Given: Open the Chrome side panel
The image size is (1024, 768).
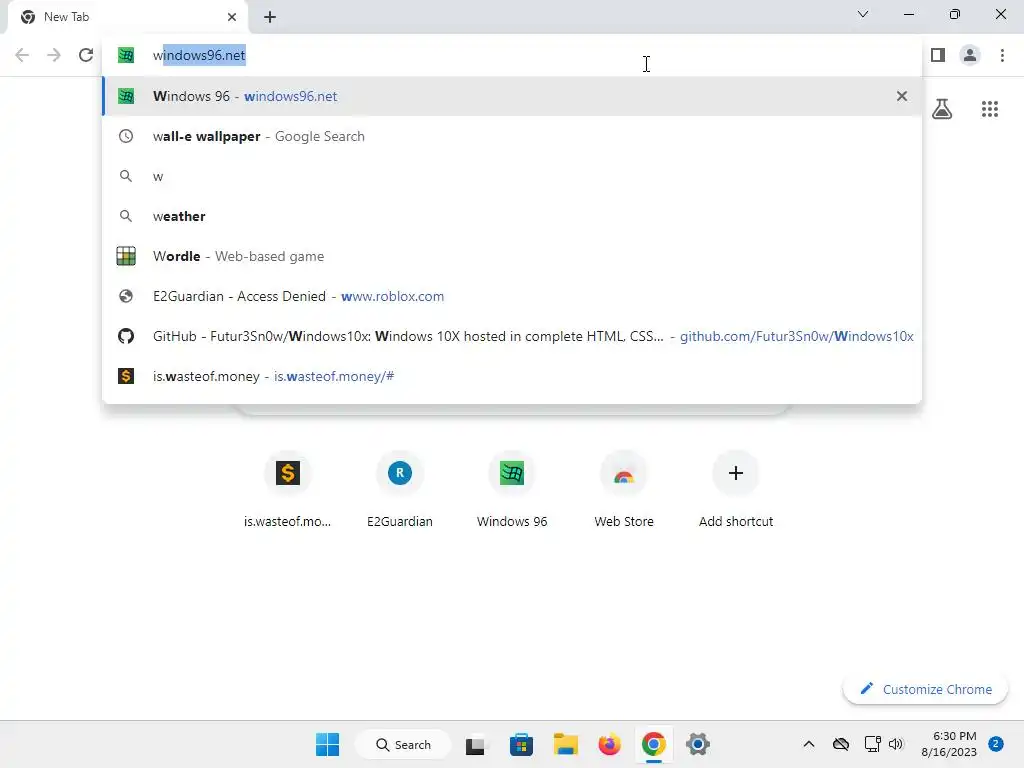Looking at the screenshot, I should (938, 55).
